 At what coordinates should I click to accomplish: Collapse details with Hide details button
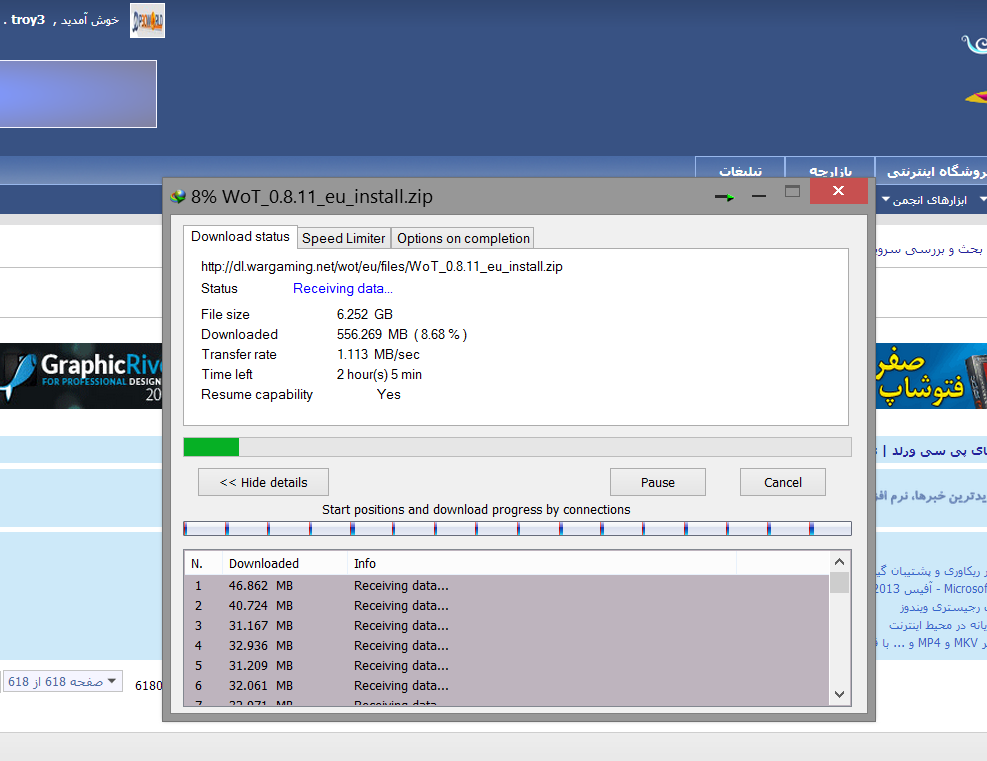[263, 482]
